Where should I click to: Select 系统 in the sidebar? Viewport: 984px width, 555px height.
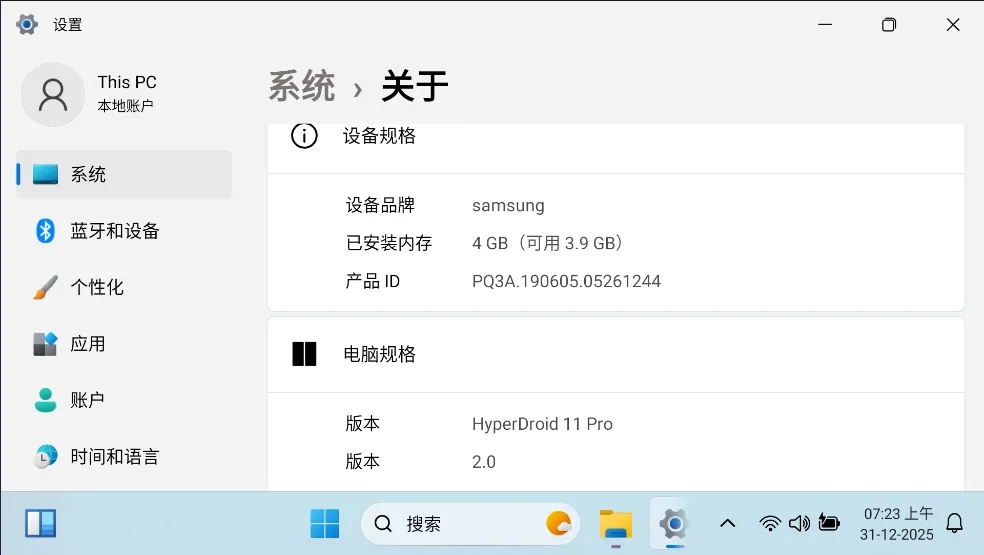coord(124,175)
